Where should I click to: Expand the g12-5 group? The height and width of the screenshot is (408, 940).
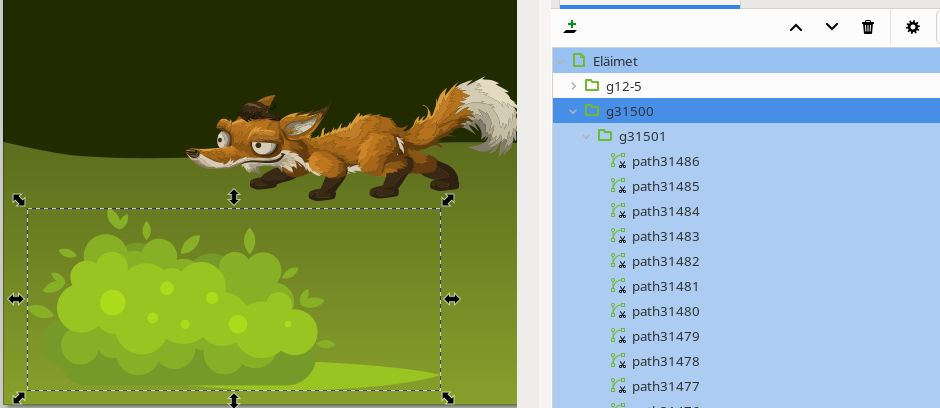tap(573, 86)
